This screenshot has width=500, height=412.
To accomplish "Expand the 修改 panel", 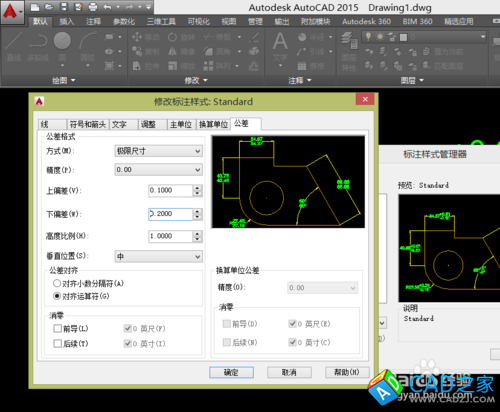I will [x=196, y=80].
